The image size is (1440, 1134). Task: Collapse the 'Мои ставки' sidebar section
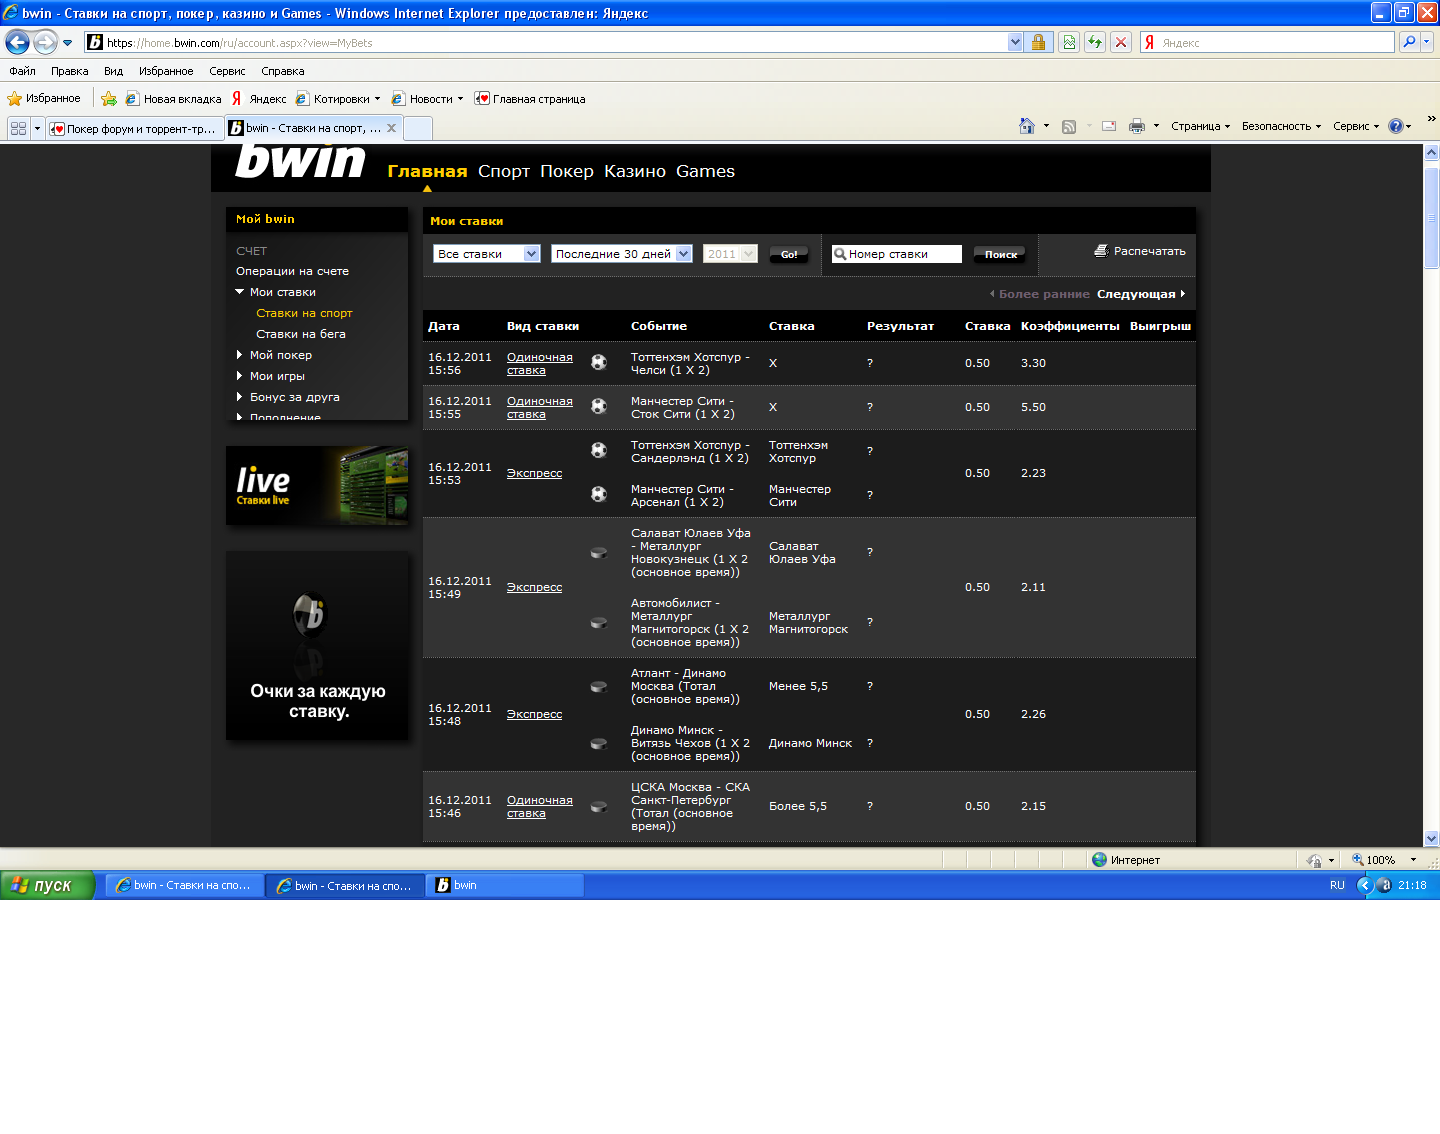[x=240, y=292]
